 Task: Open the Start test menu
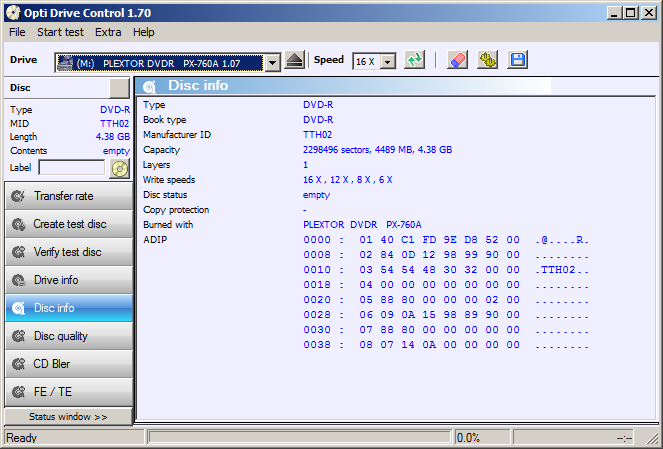pos(60,32)
